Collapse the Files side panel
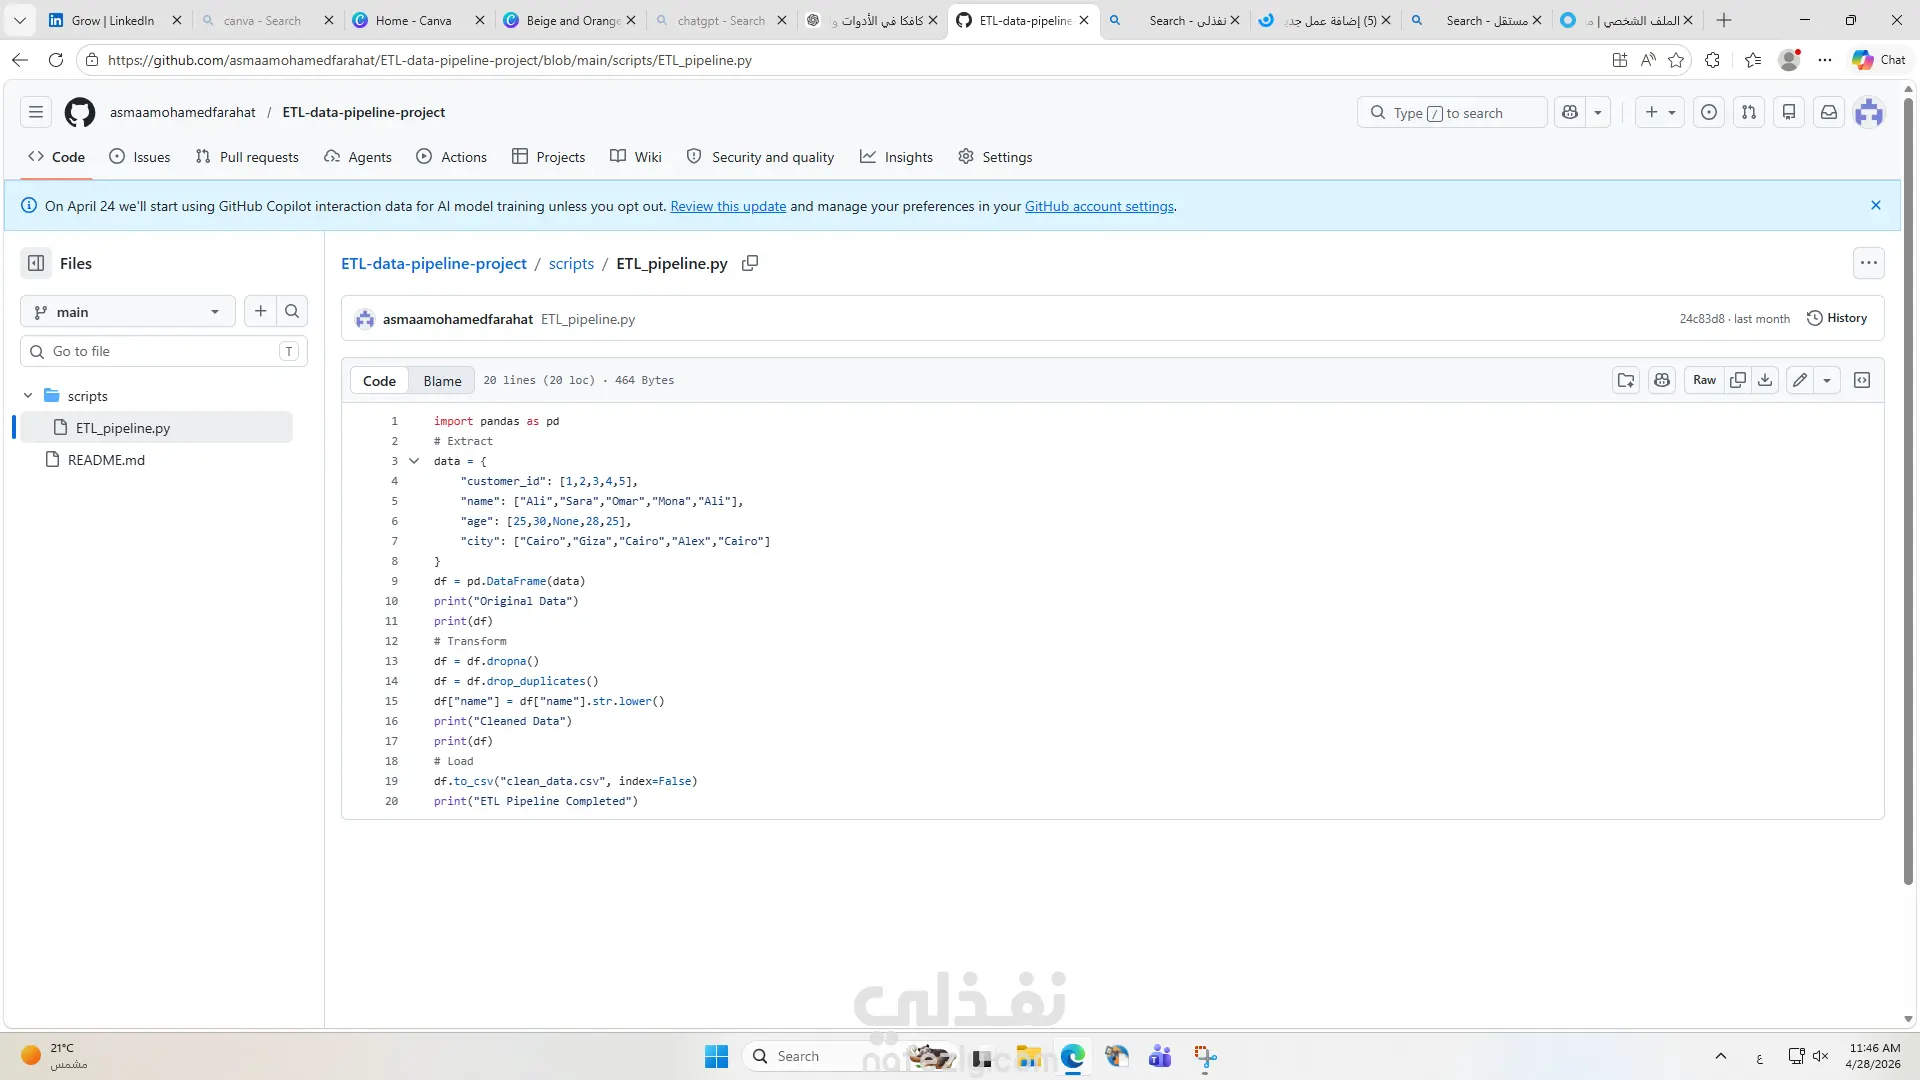Image resolution: width=1920 pixels, height=1080 pixels. tap(36, 263)
